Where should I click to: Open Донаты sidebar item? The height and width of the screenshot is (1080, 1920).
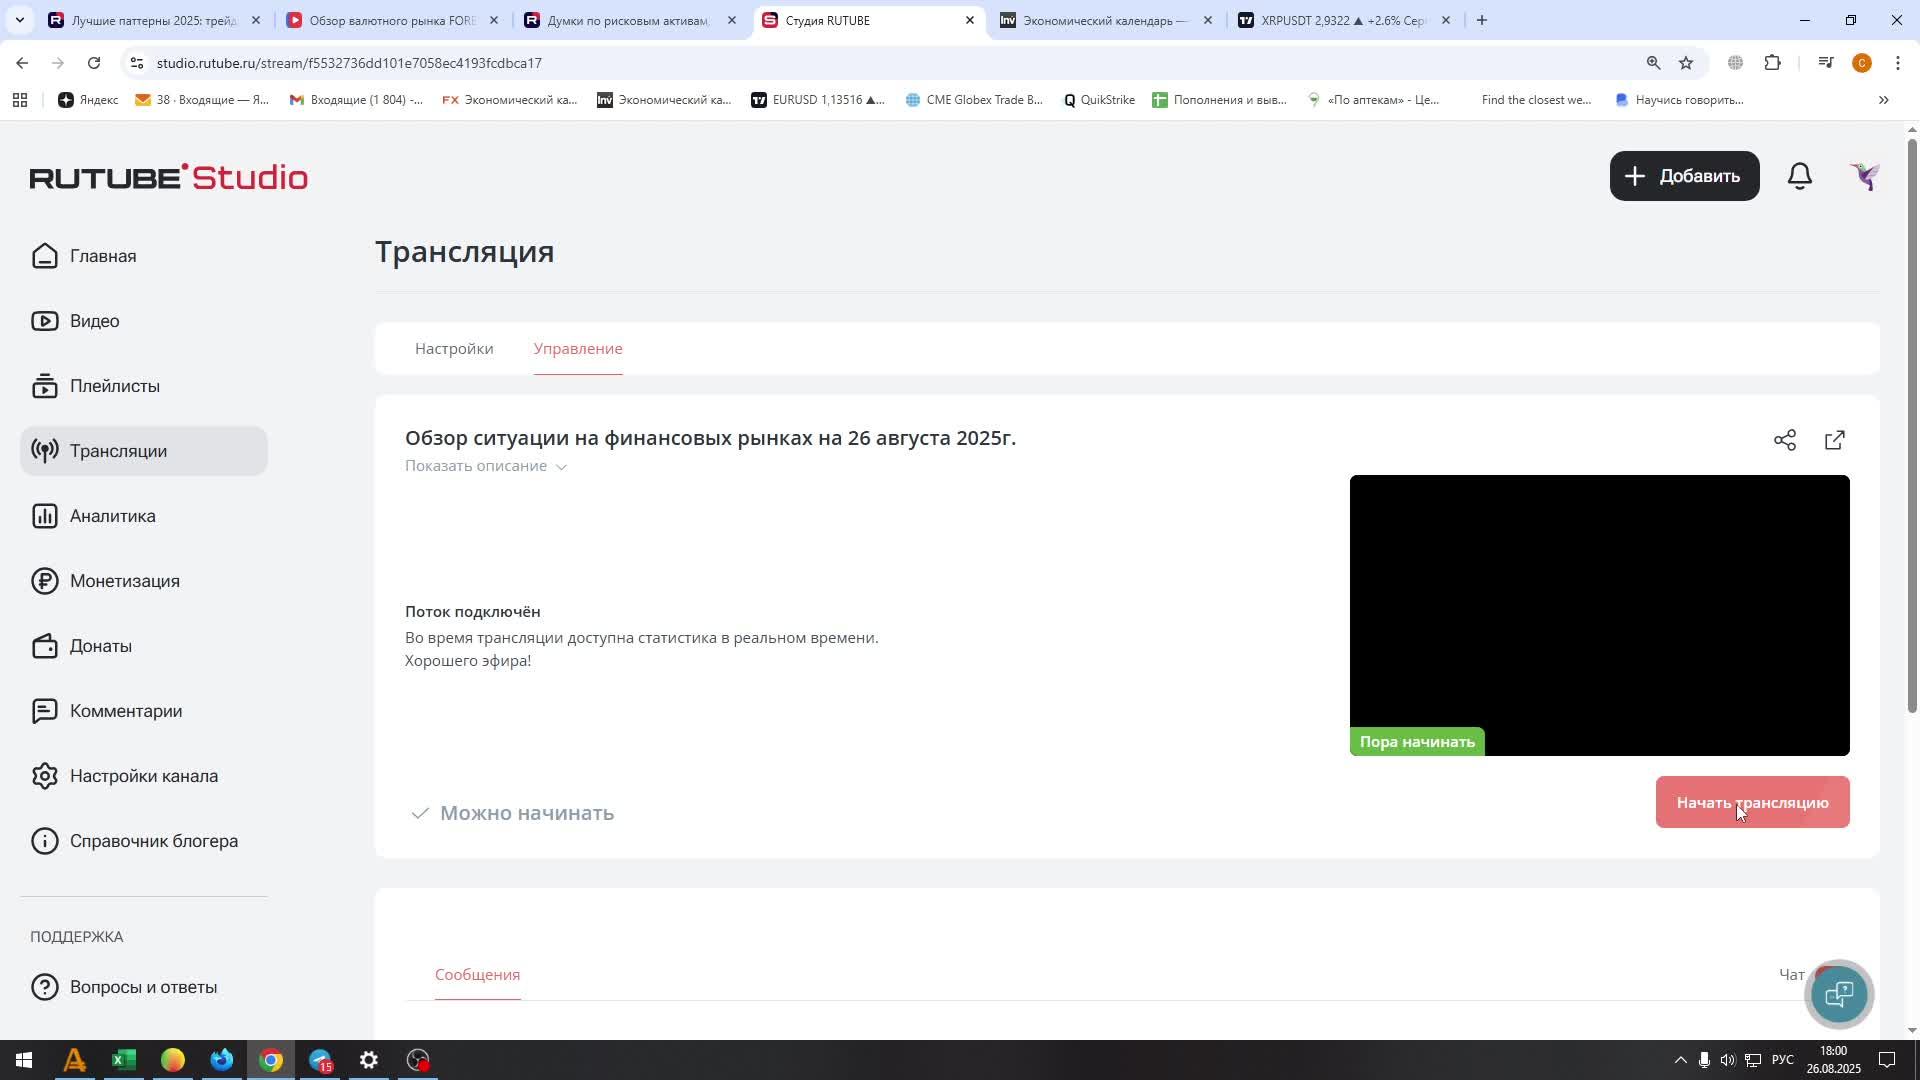point(100,646)
